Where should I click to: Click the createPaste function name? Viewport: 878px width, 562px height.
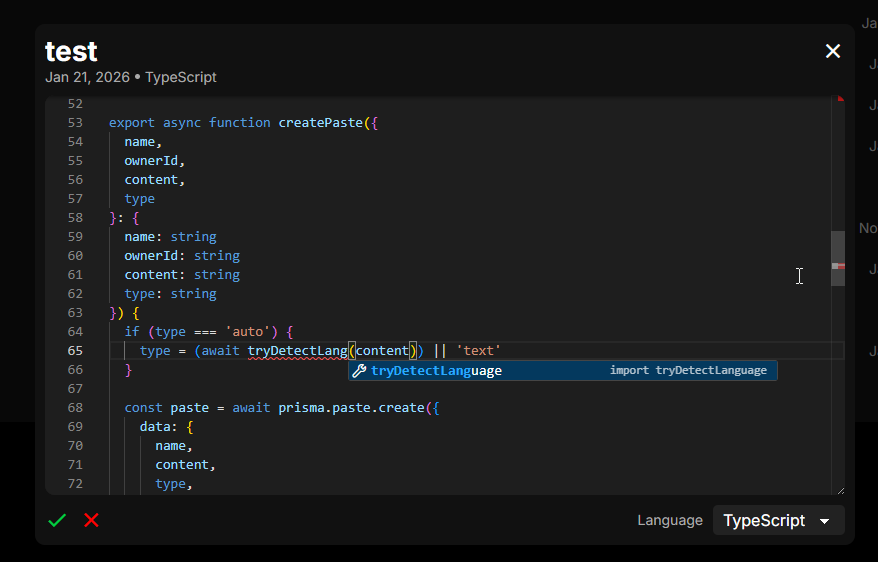[320, 123]
